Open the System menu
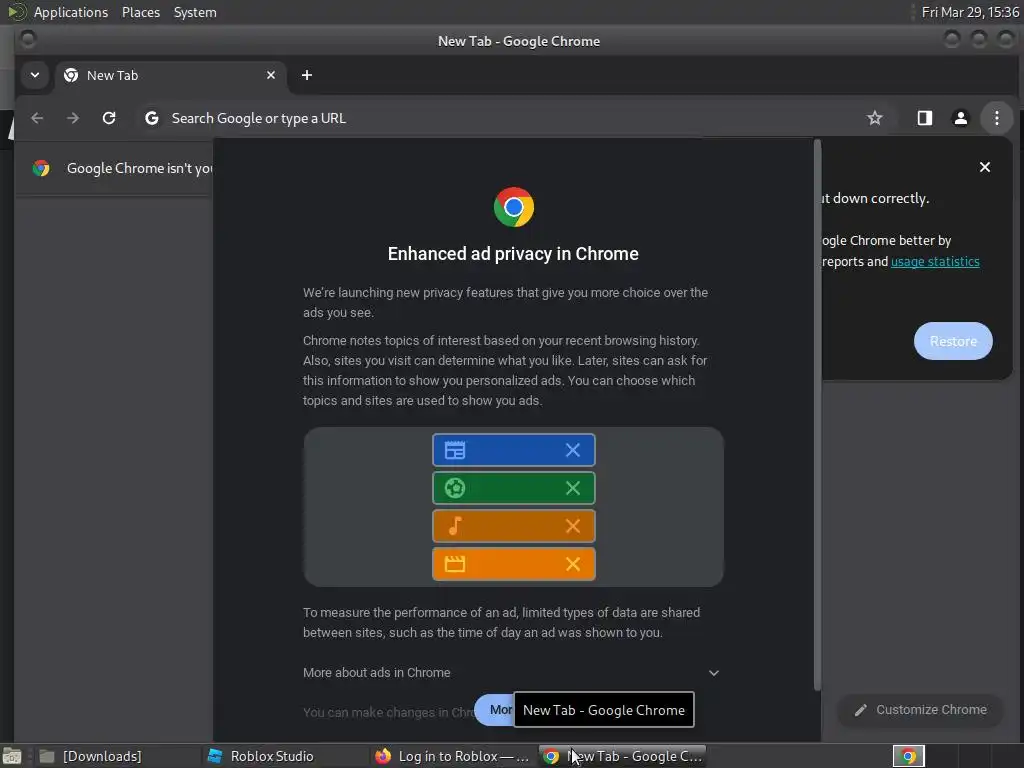This screenshot has width=1024, height=768. (x=195, y=12)
